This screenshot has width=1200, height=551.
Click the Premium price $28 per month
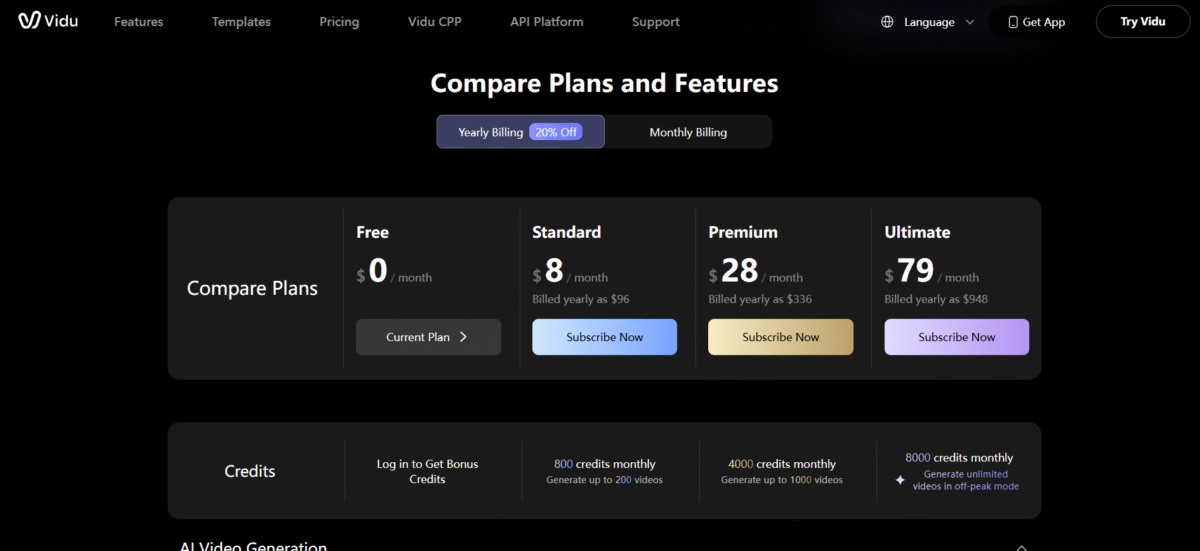click(756, 271)
